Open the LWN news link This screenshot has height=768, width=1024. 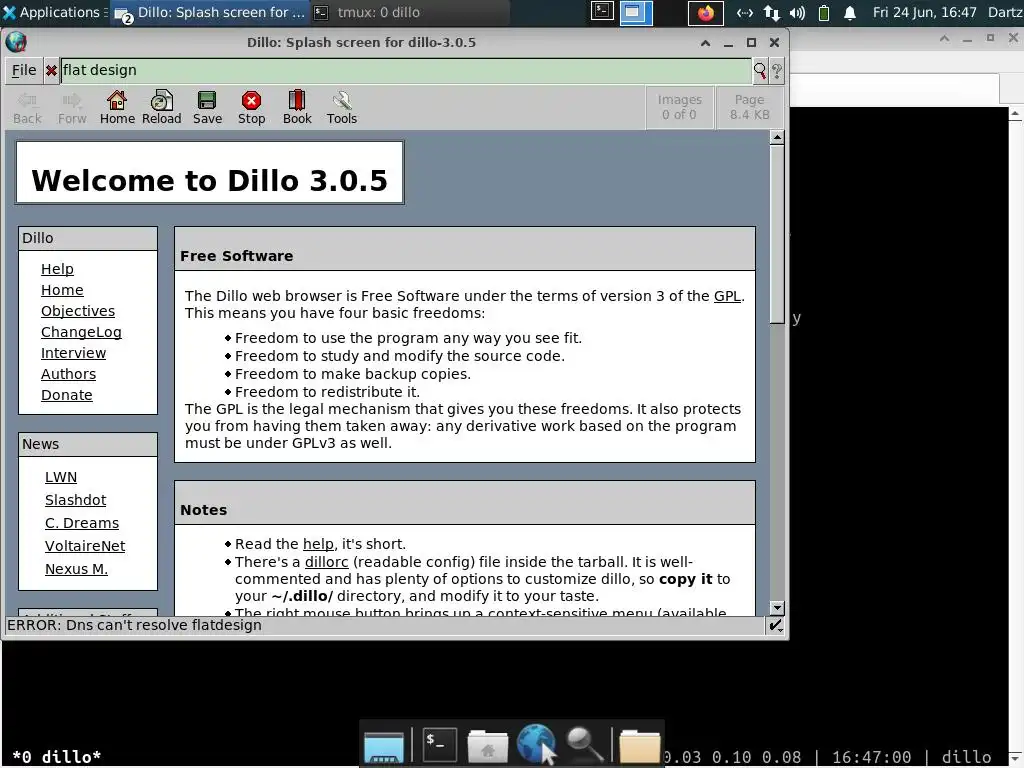[61, 477]
